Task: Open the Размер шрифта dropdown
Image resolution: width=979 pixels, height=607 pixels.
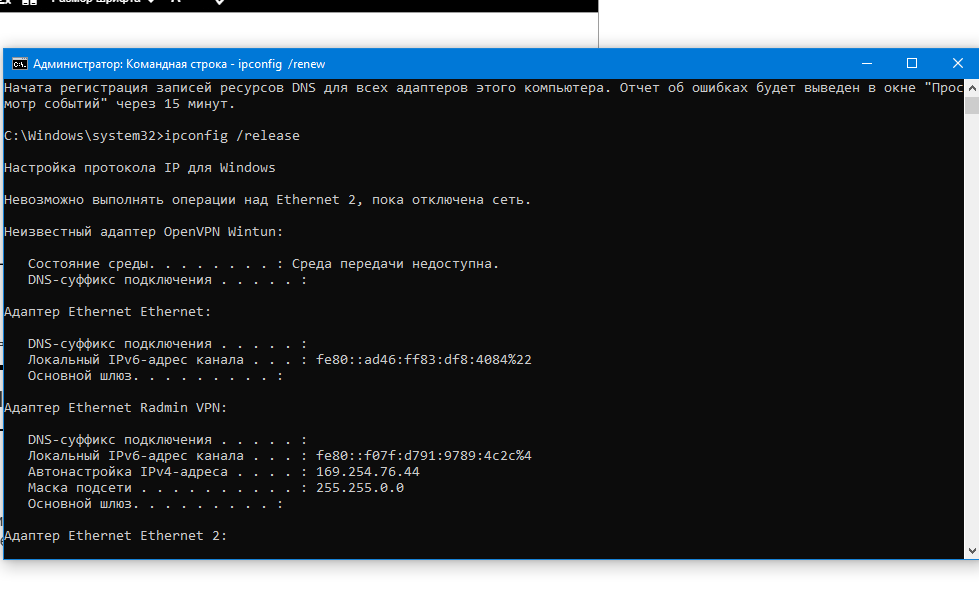Action: 151,3
